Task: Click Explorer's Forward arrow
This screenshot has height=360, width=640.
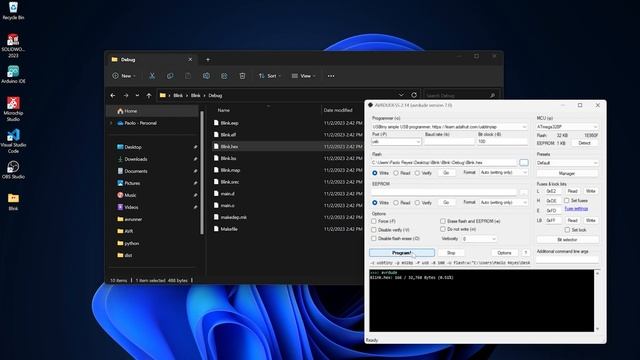Action: point(126,96)
